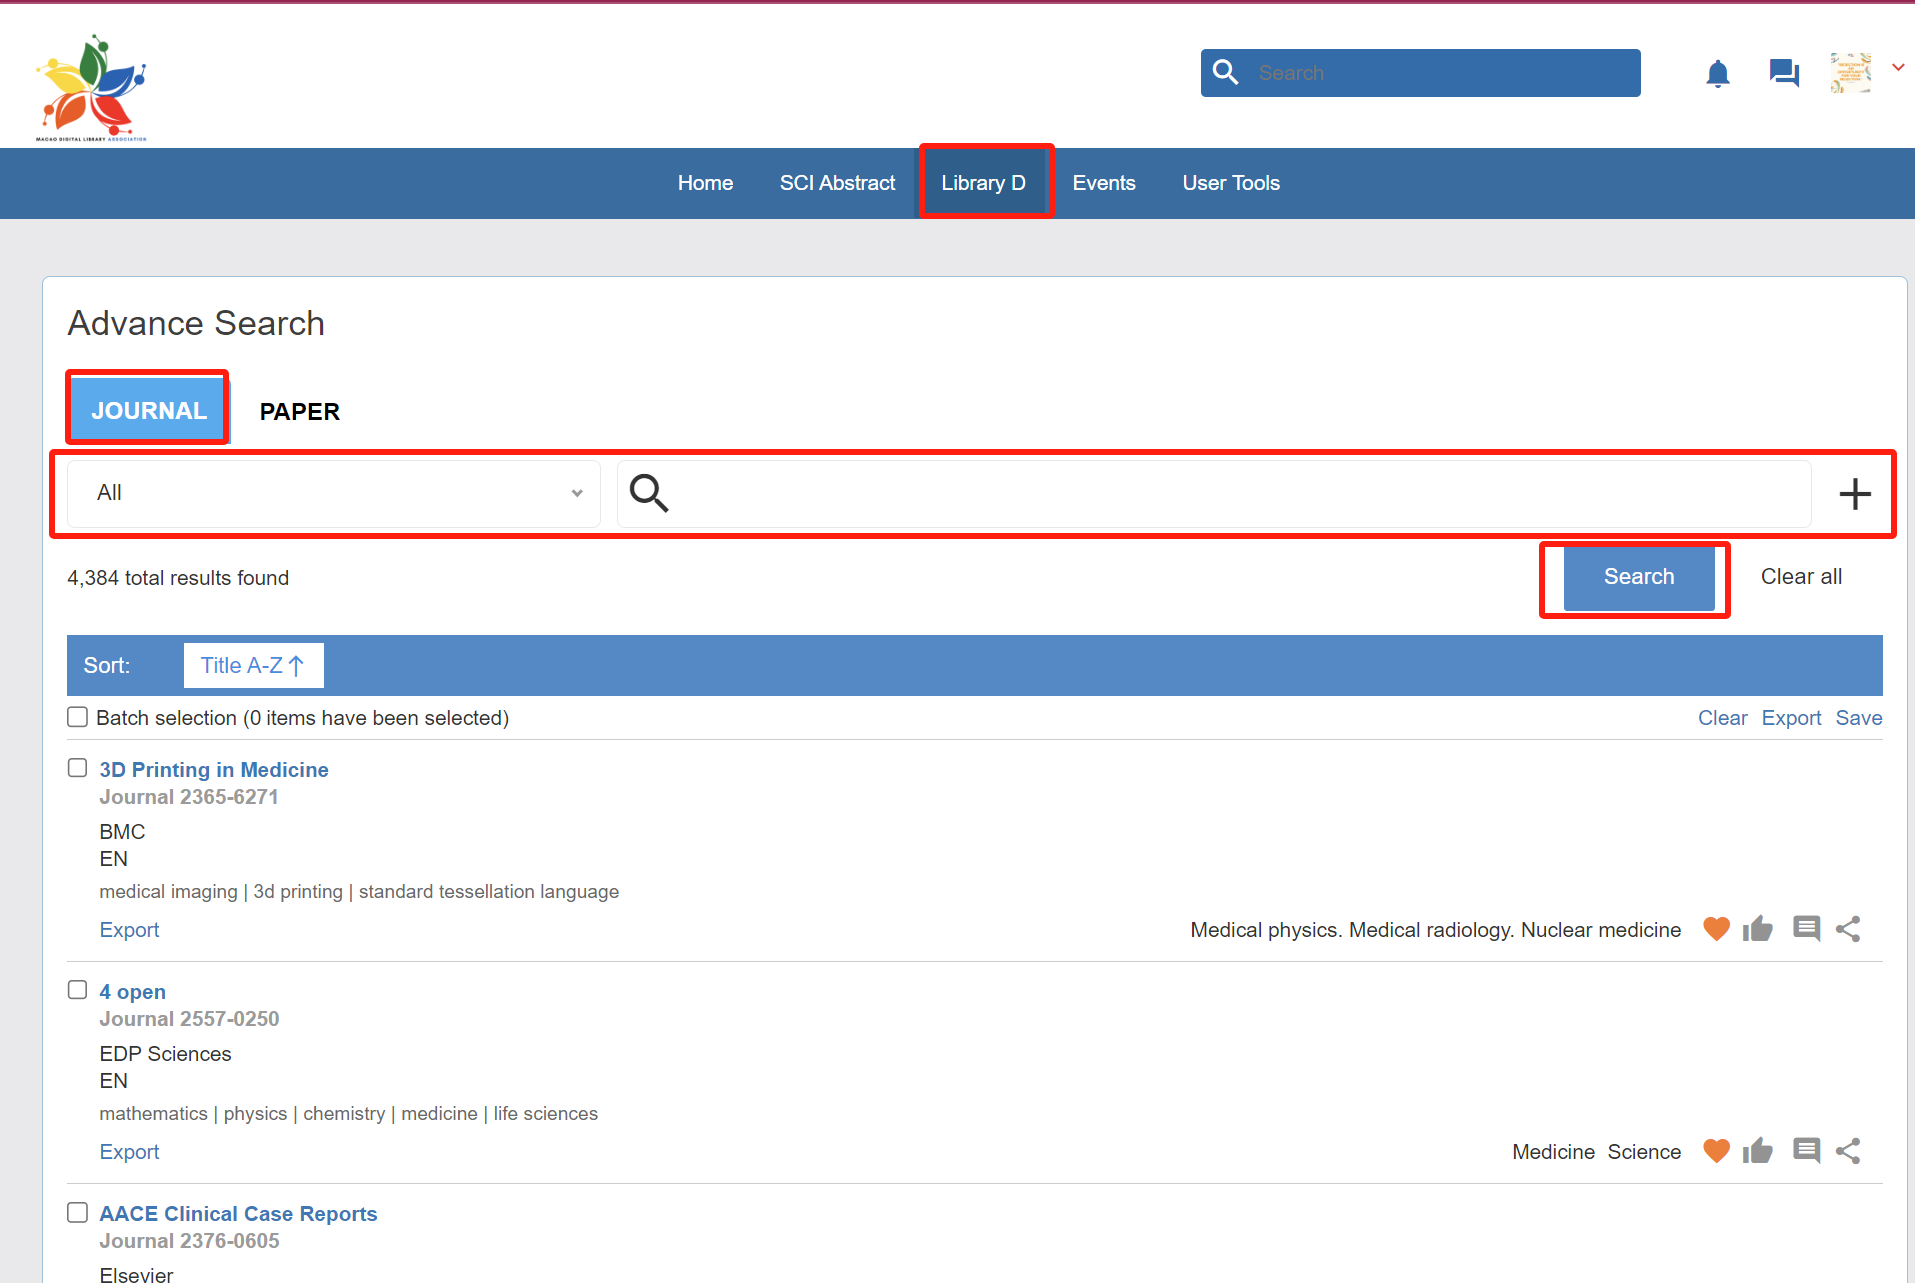Click the plus icon to add search row
This screenshot has width=1915, height=1283.
[1854, 494]
